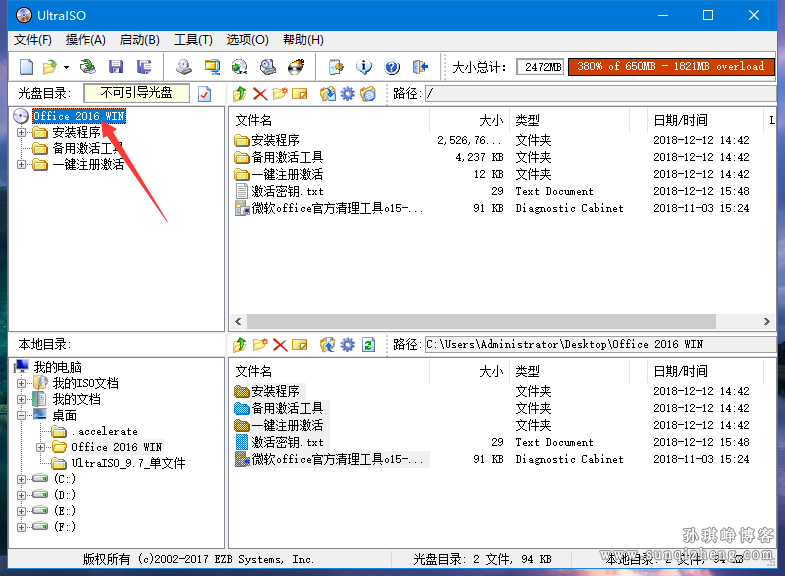Click the Open file folder icon

pyautogui.click(x=50, y=67)
